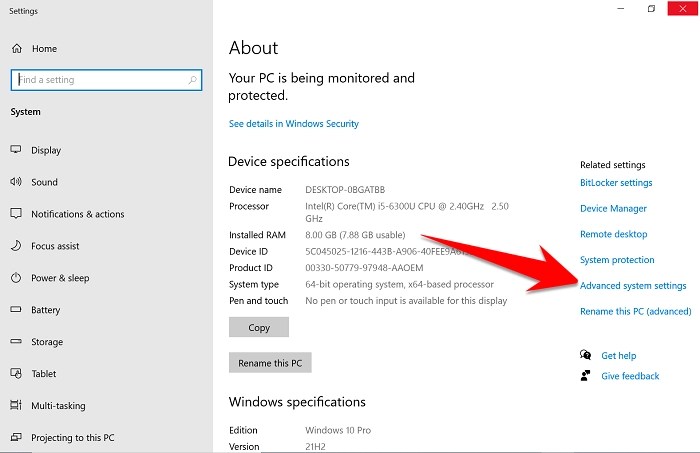Open Rename this PC (advanced) link
This screenshot has width=700, height=453.
pyautogui.click(x=636, y=311)
